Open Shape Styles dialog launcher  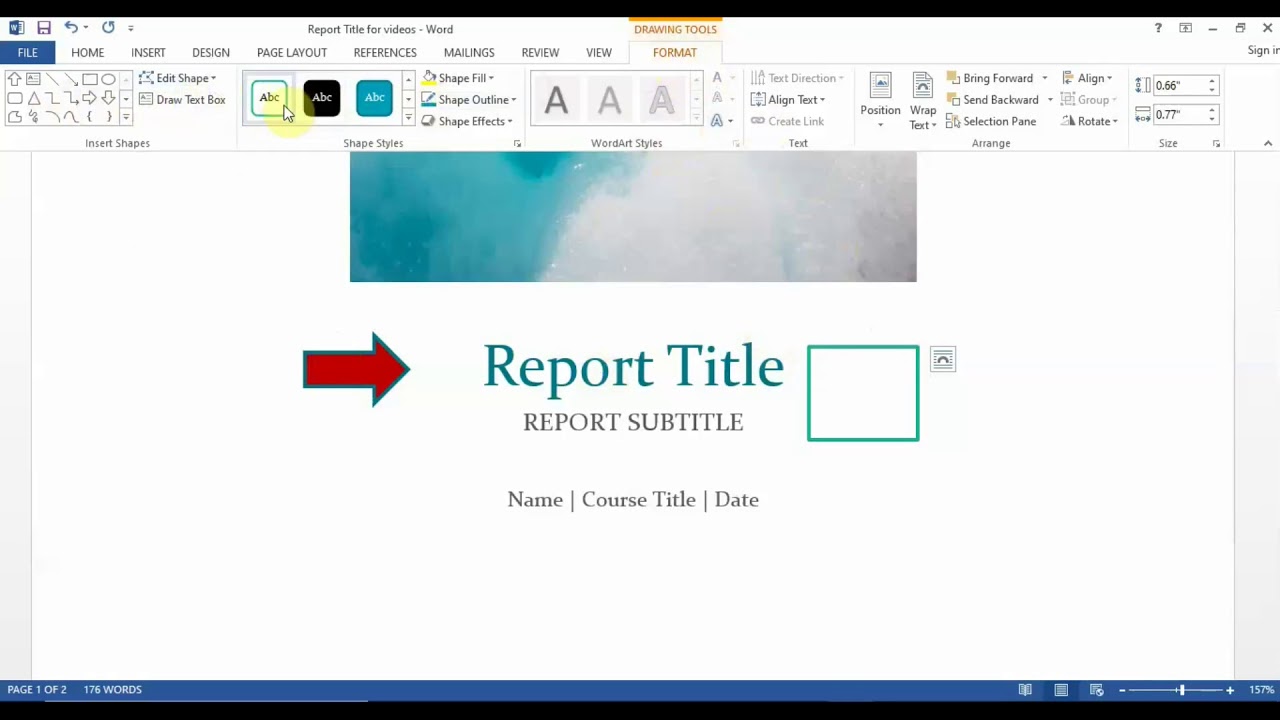(517, 144)
